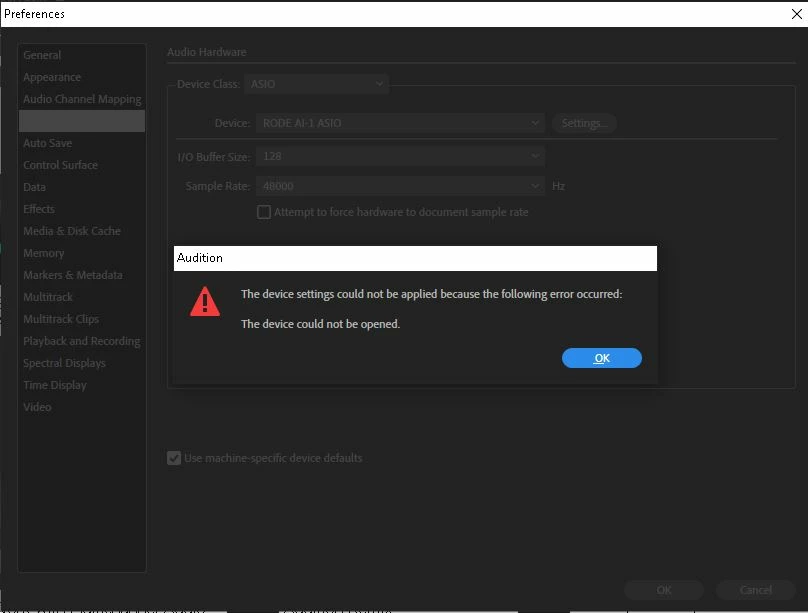Click the Audition dialog title bar
The image size is (808, 613).
415,258
